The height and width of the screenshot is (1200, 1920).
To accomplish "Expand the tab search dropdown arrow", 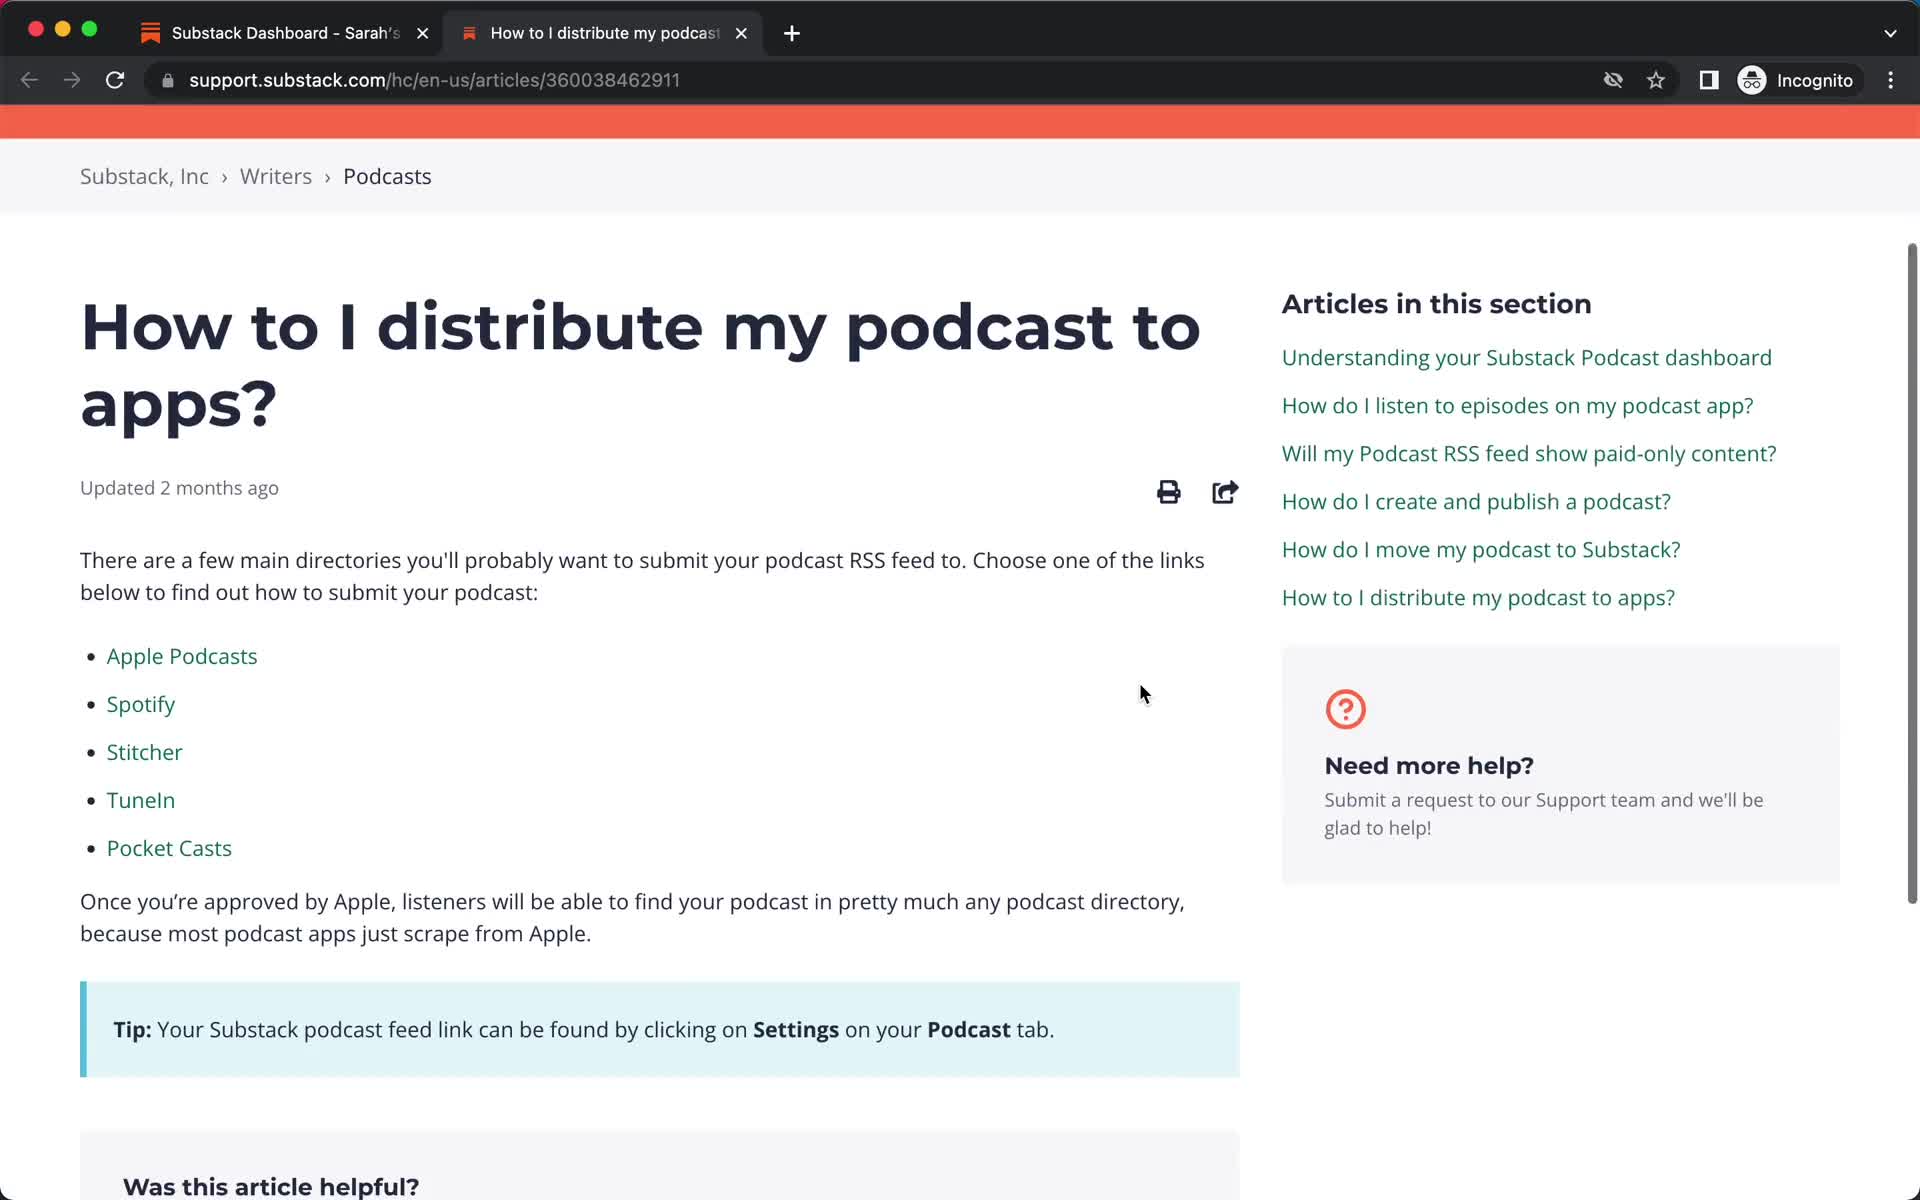I will coord(1890,33).
